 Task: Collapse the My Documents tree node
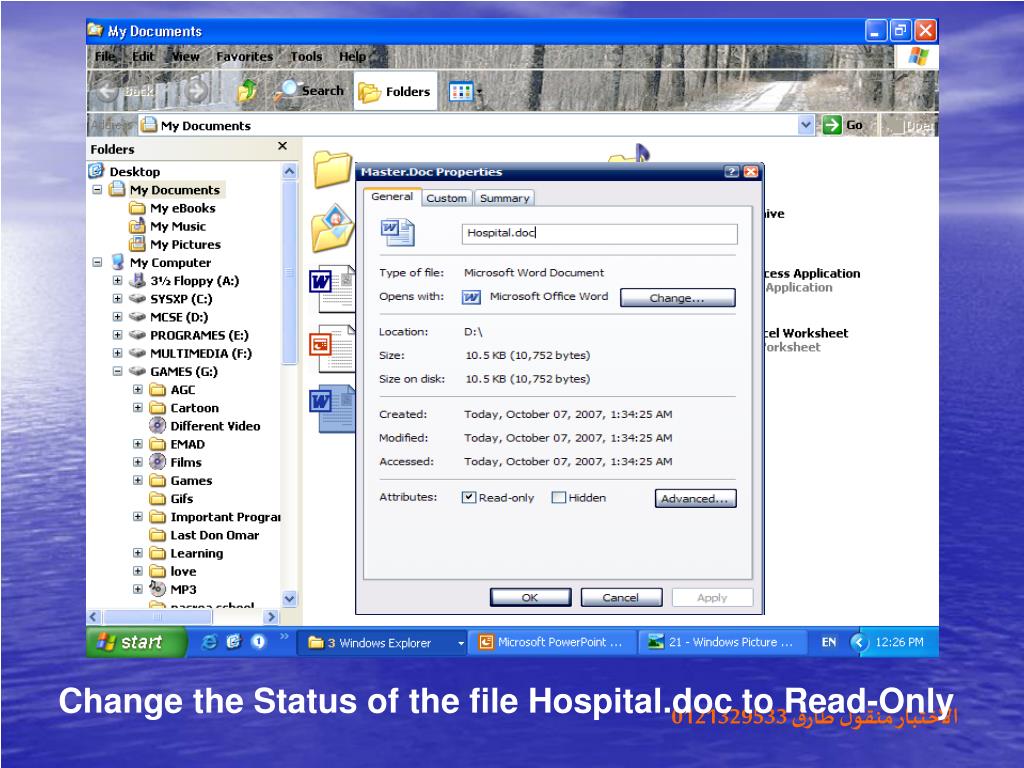point(97,190)
